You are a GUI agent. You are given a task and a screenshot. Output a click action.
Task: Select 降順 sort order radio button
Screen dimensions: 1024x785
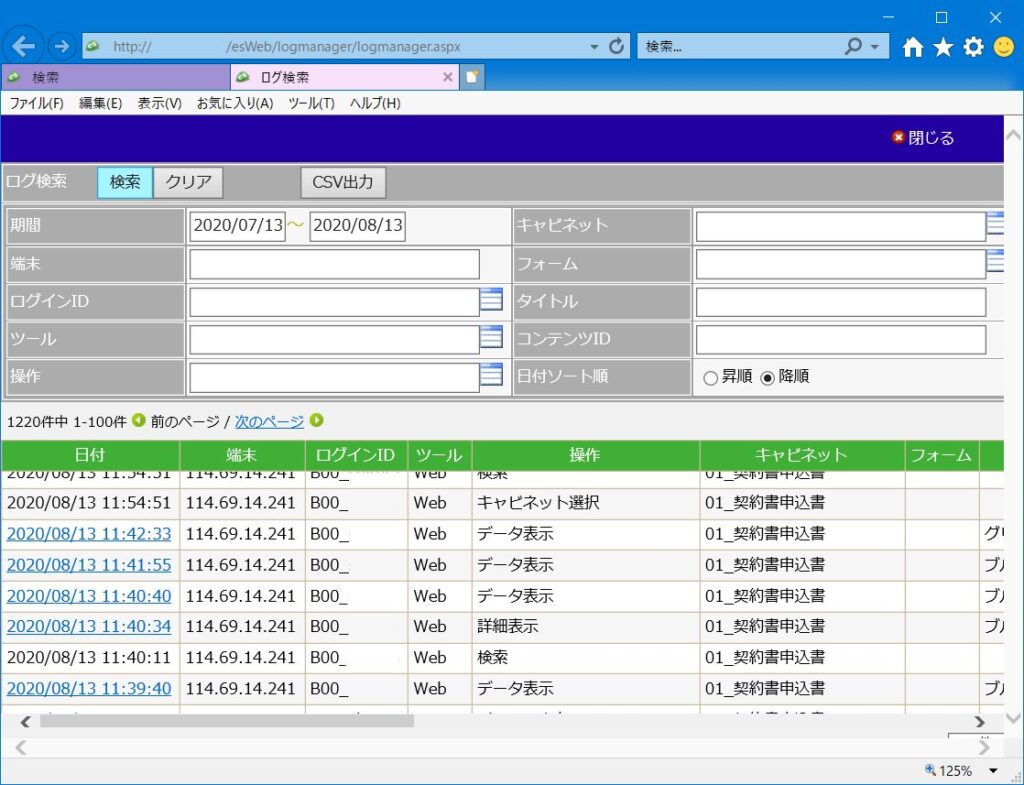(767, 378)
